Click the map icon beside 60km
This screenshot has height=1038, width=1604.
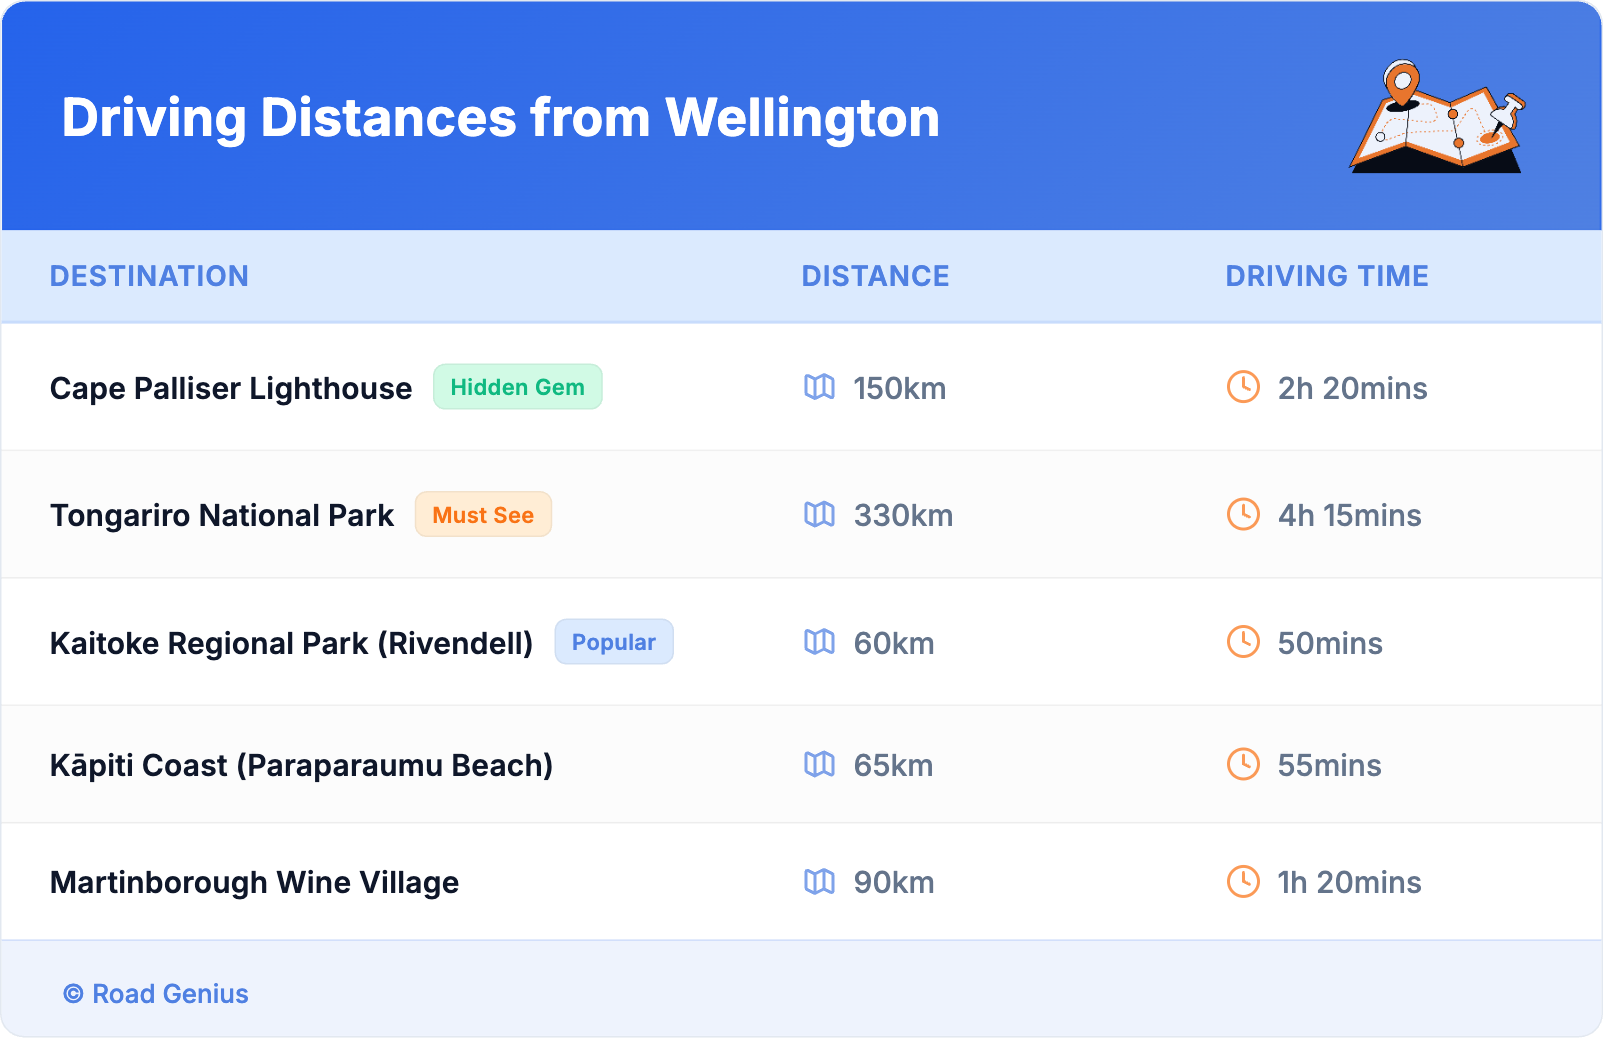click(819, 642)
